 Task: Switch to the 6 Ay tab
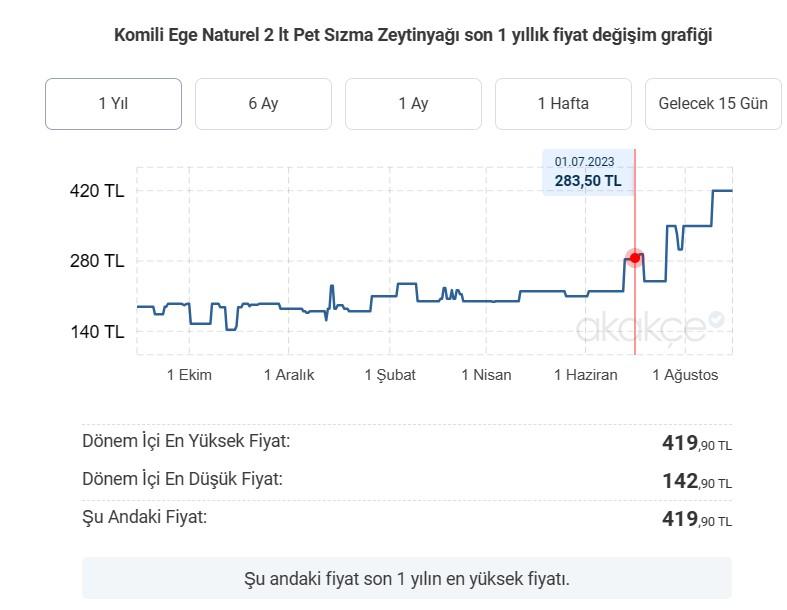[x=263, y=104]
